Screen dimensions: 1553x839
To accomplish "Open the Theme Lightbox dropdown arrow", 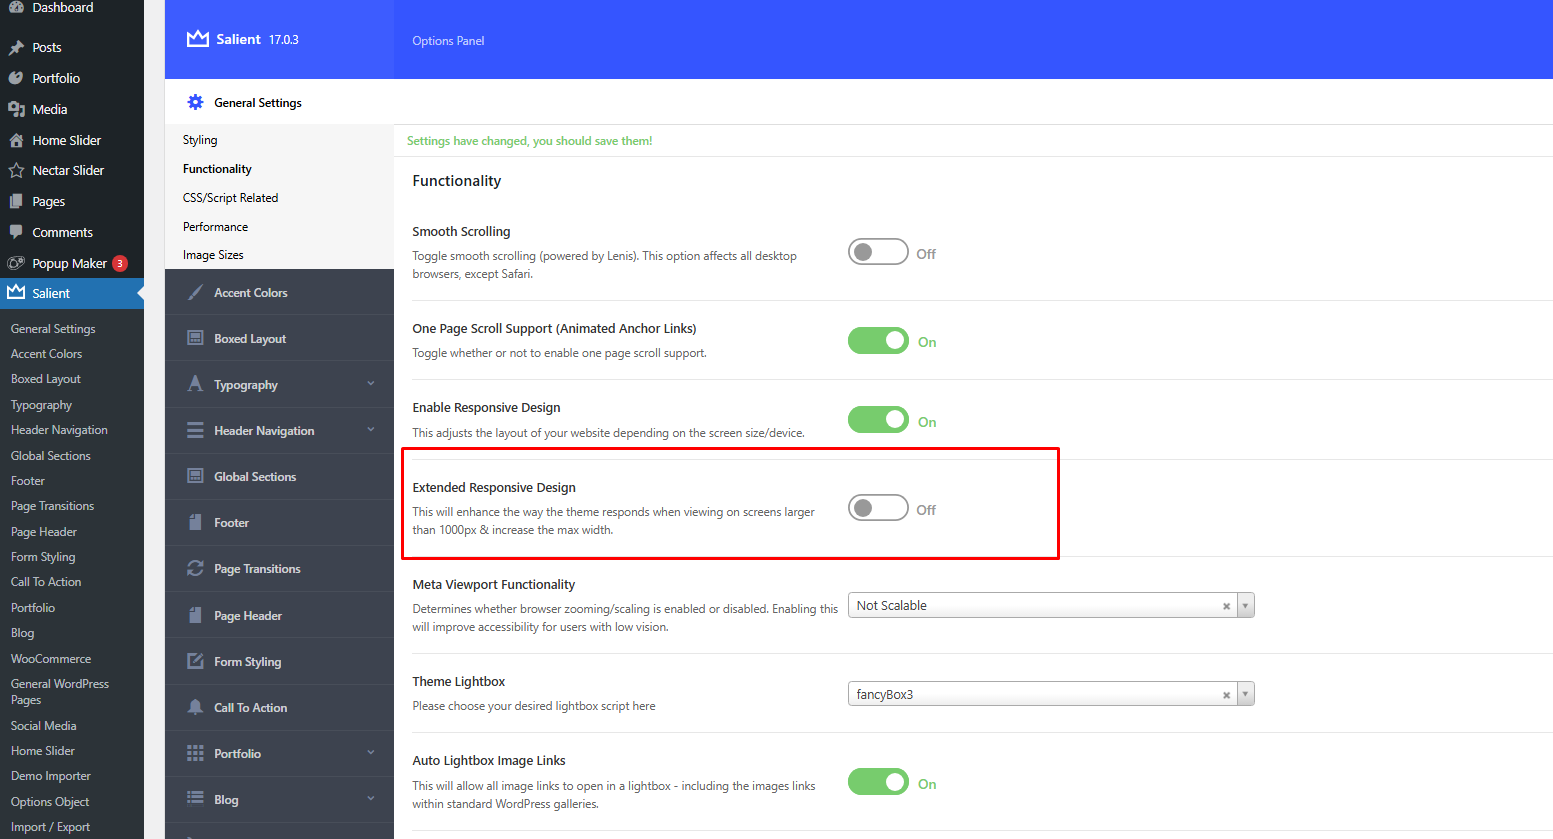I will (x=1245, y=695).
